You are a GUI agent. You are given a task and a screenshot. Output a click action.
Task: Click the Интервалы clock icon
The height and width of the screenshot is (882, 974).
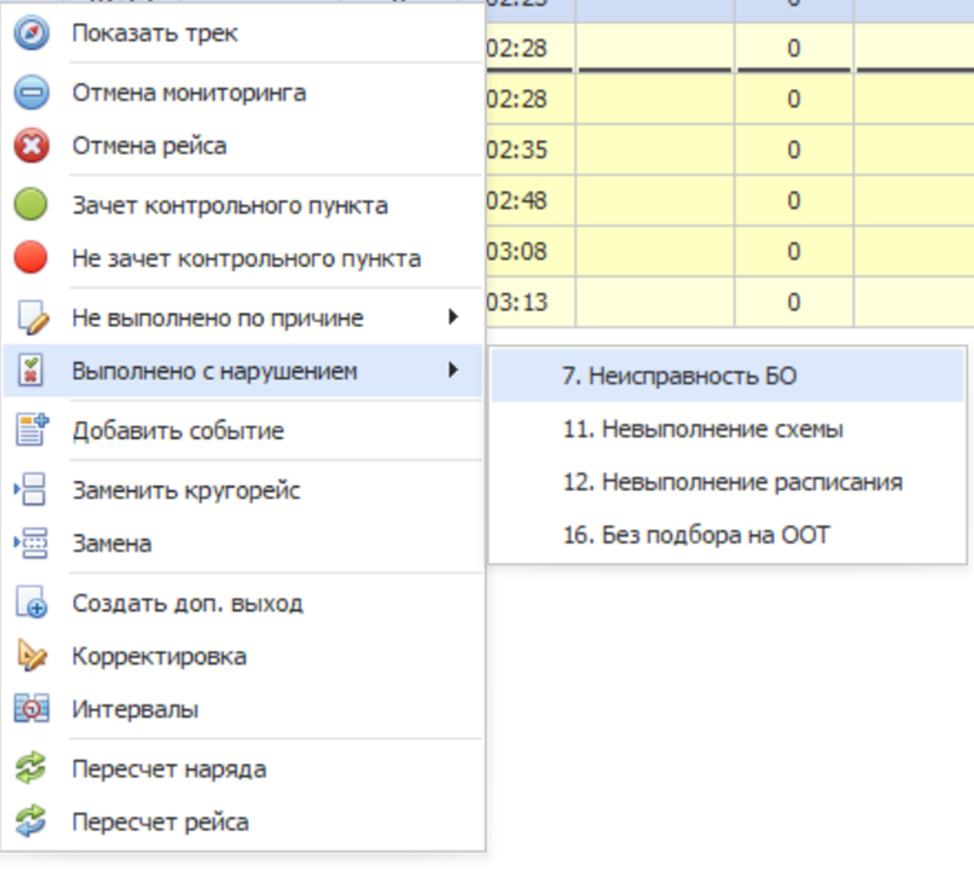click(x=31, y=710)
